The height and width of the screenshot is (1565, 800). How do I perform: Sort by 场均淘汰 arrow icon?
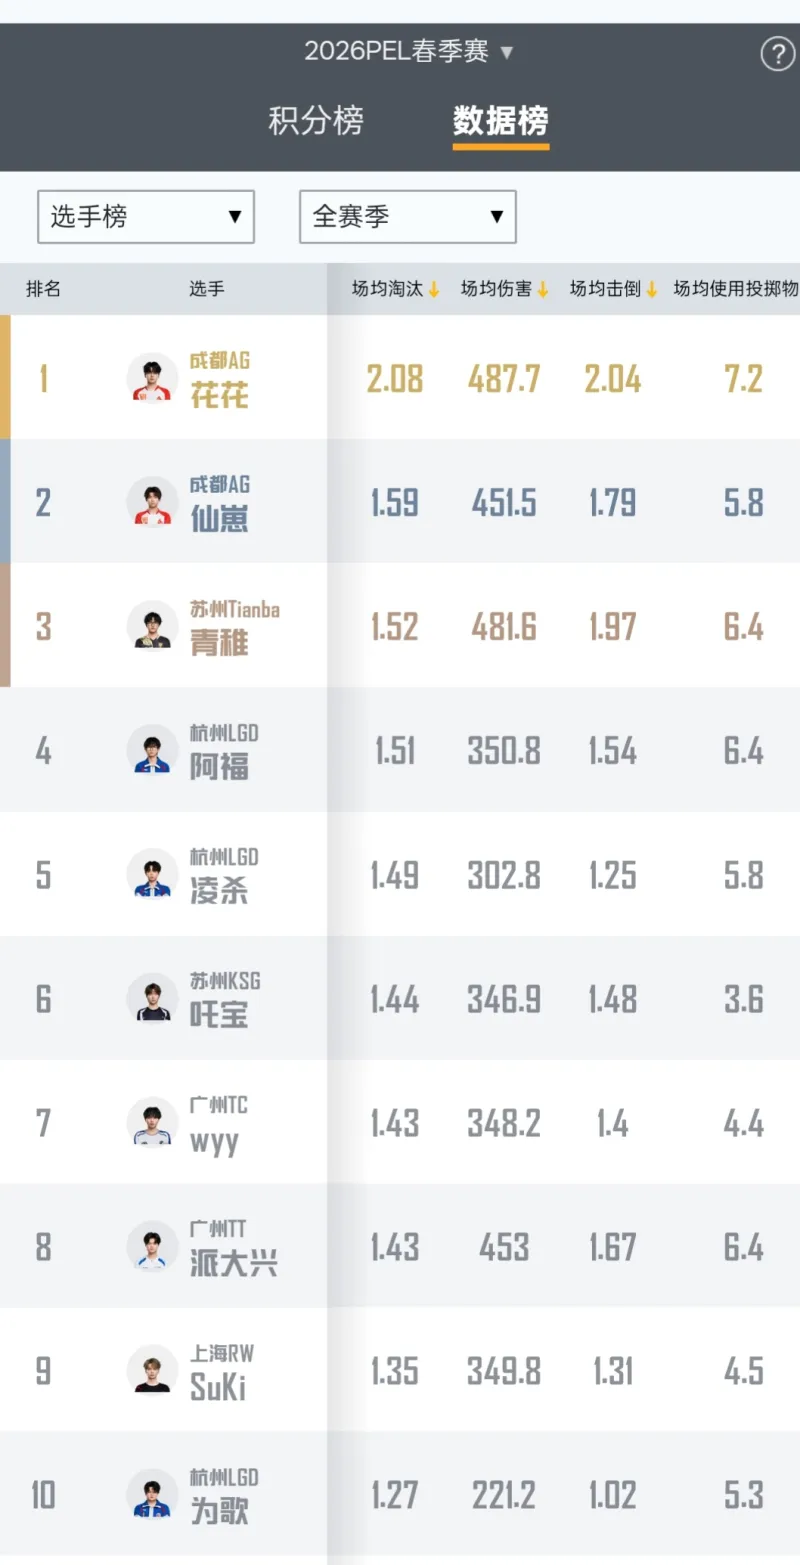click(434, 290)
